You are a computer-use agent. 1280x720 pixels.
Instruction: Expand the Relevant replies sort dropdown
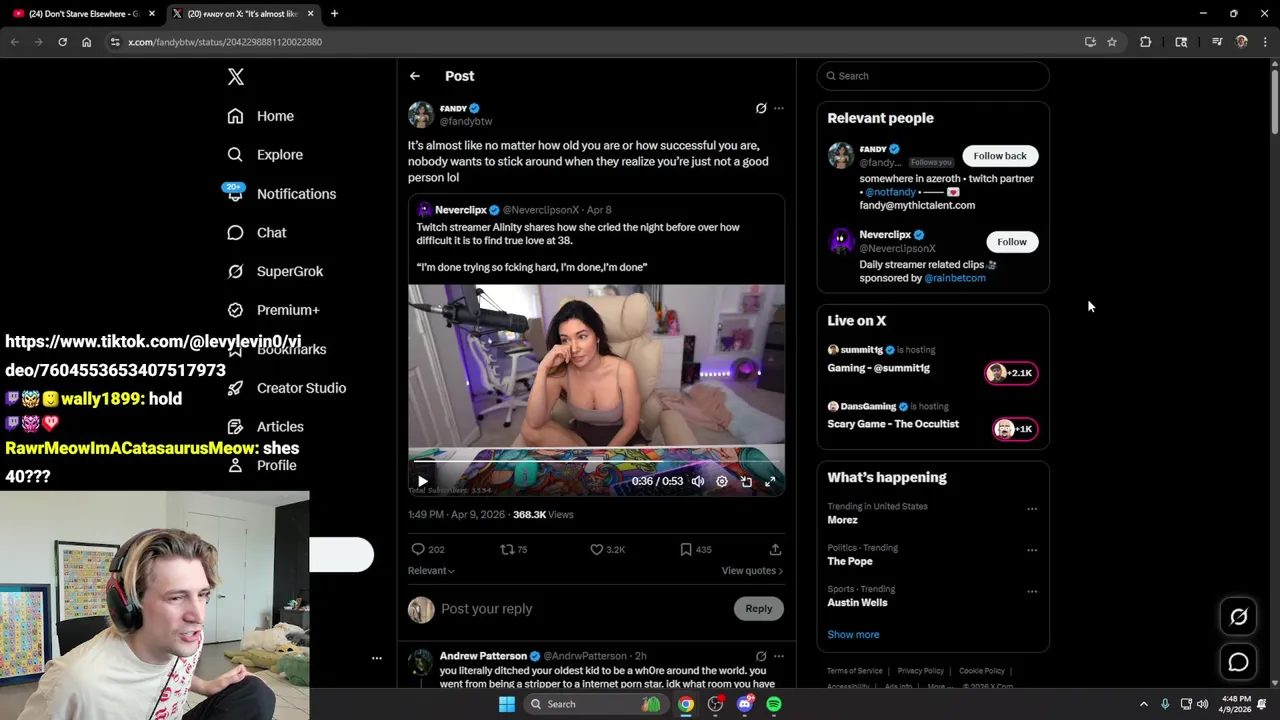tap(431, 571)
